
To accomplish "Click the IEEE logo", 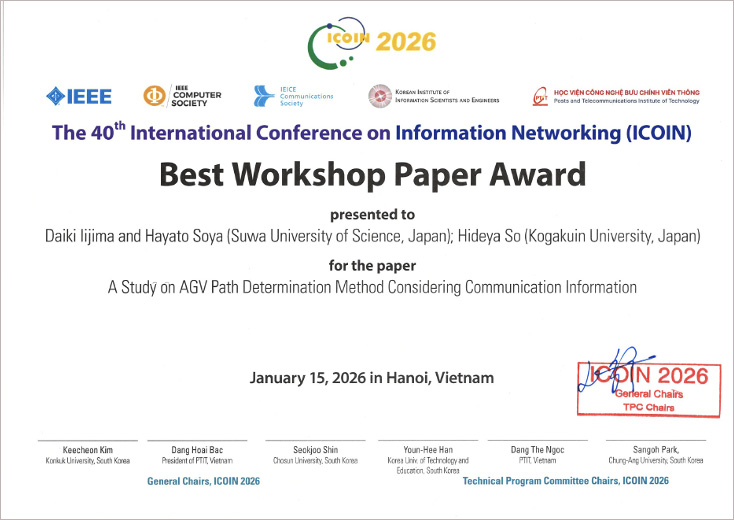I will tap(79, 96).
